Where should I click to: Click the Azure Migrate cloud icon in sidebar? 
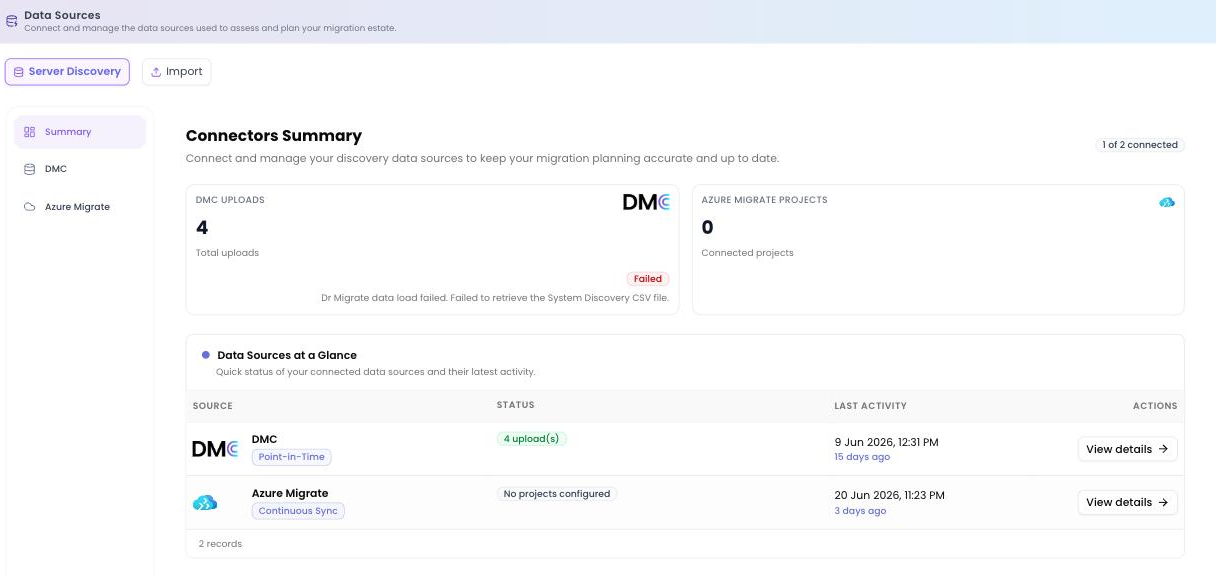pos(29,207)
